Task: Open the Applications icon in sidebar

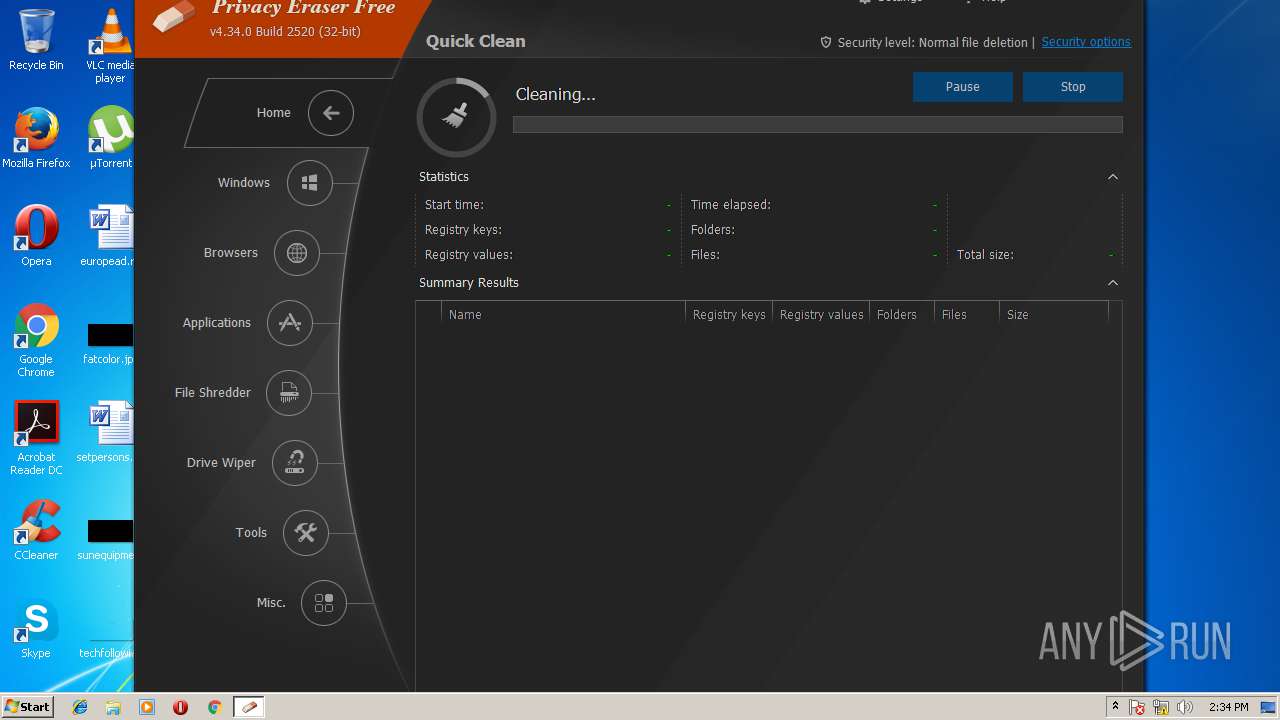Action: [x=290, y=323]
